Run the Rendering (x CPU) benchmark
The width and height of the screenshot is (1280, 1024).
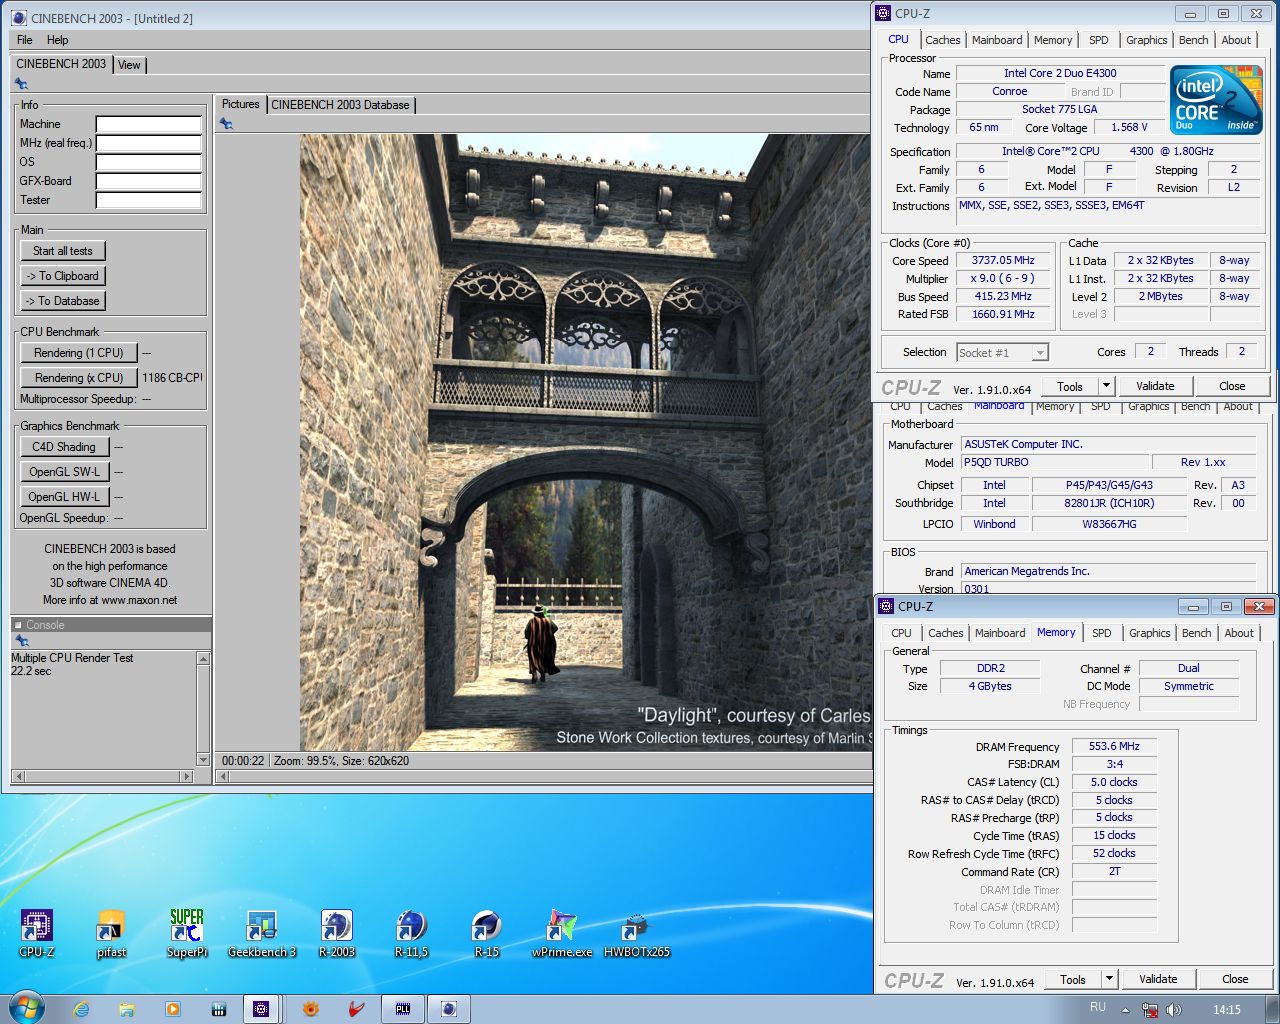coord(78,378)
